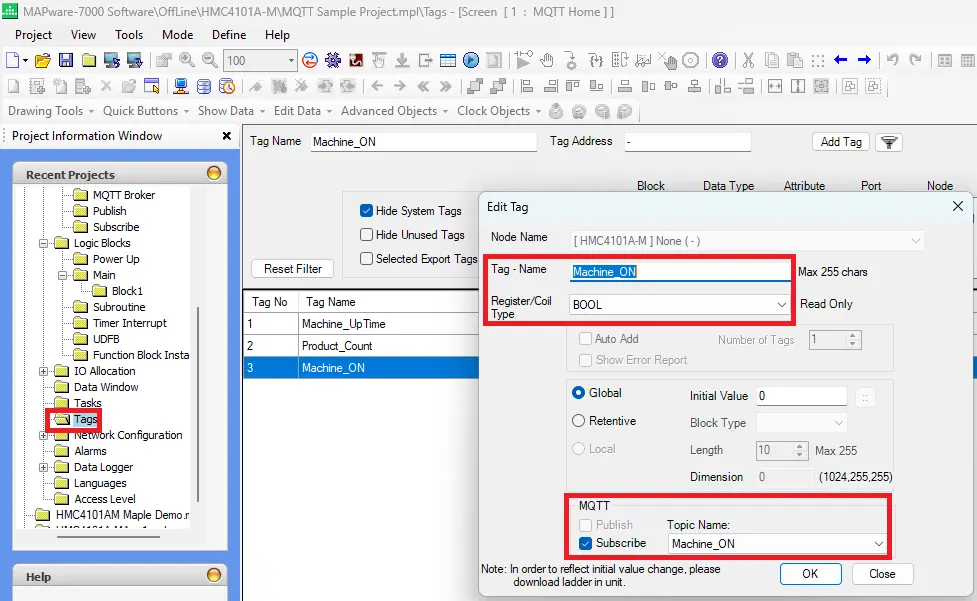The height and width of the screenshot is (601, 977).
Task: Expand the IO Allocation tree node
Action: [44, 371]
